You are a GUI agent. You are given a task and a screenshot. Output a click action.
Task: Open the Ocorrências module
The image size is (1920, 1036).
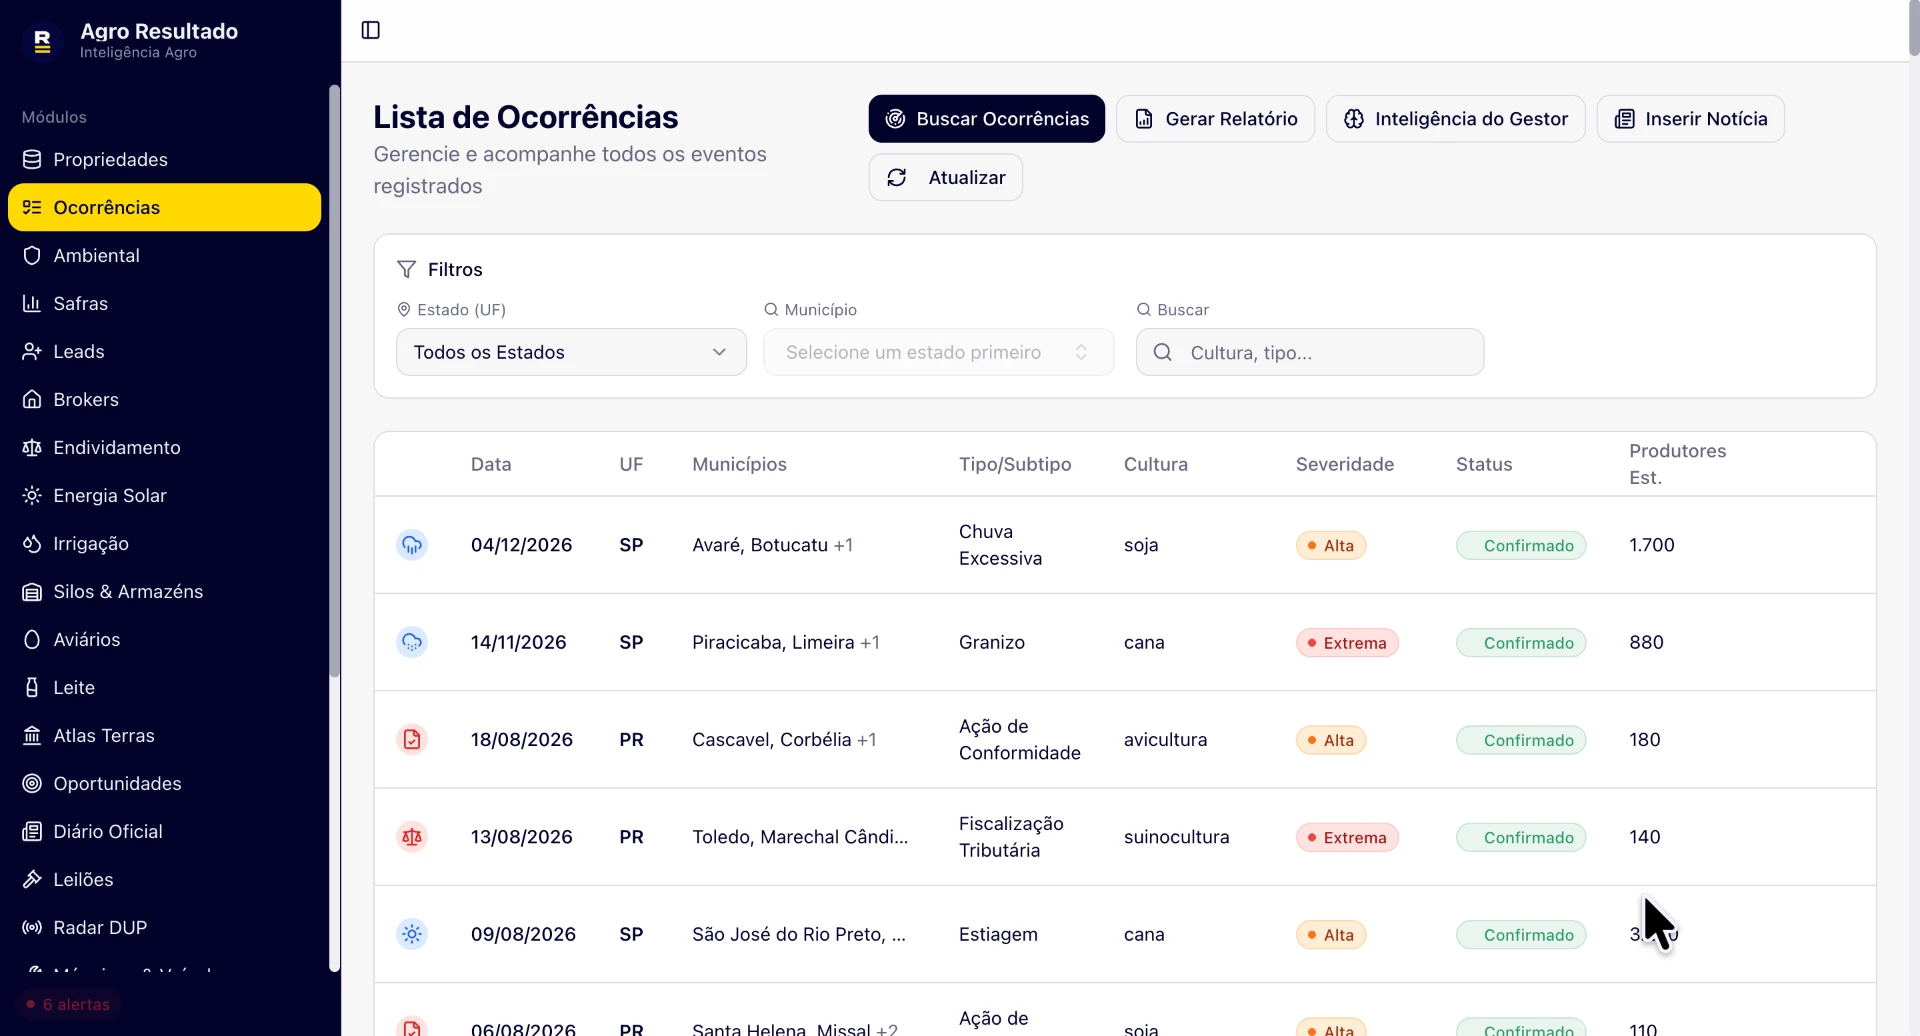(x=164, y=207)
